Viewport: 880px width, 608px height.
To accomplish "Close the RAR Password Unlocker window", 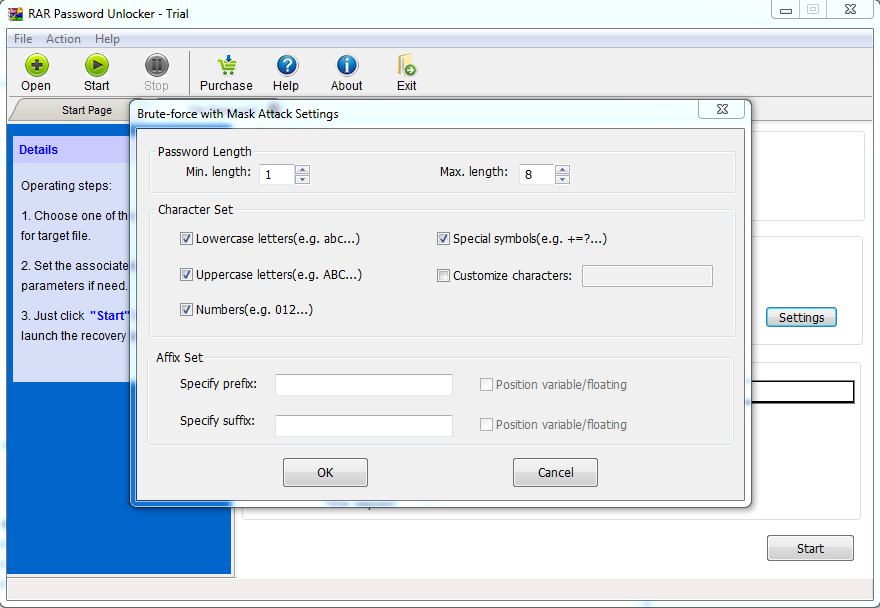I will 850,10.
